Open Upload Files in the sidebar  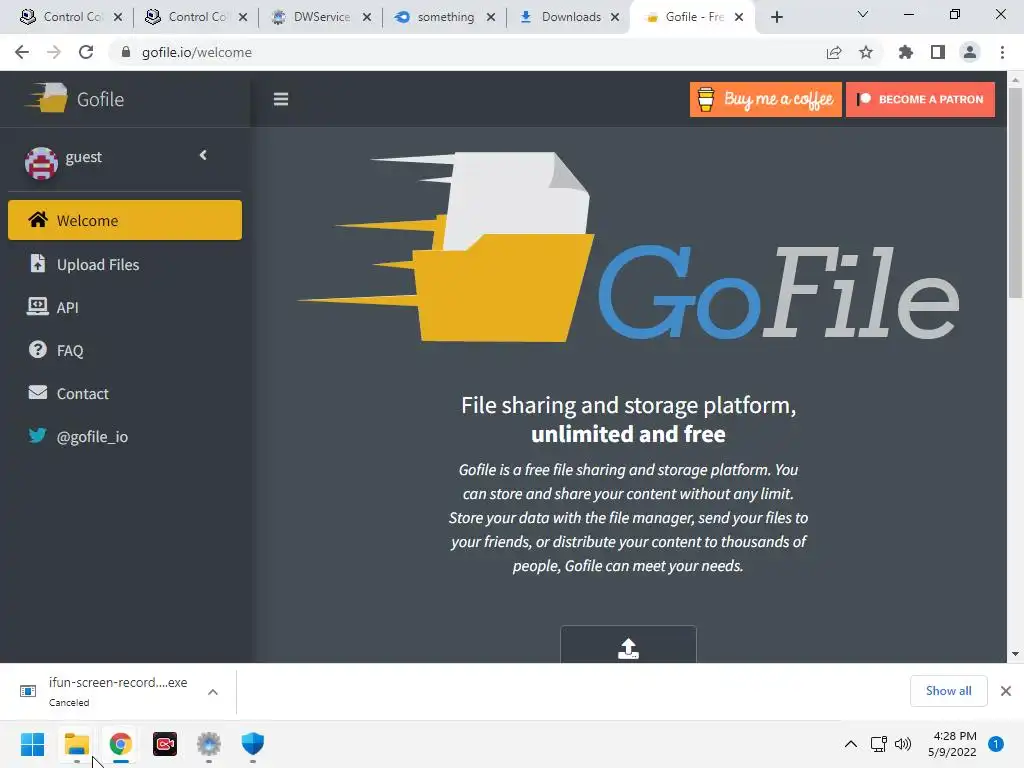[125, 264]
